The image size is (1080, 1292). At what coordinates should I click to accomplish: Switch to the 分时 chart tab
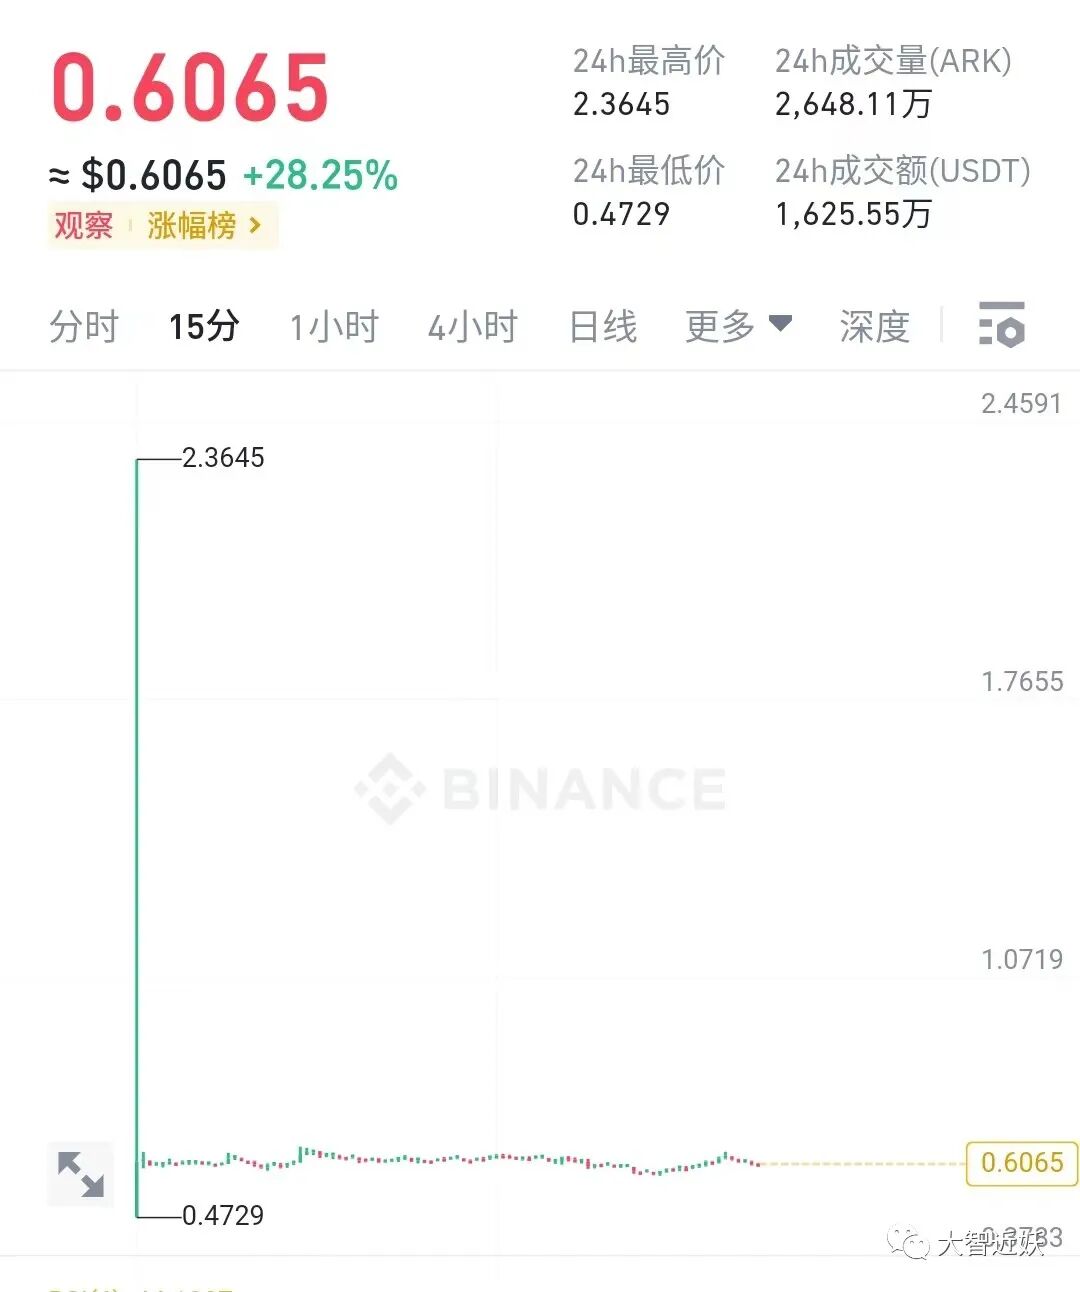84,327
